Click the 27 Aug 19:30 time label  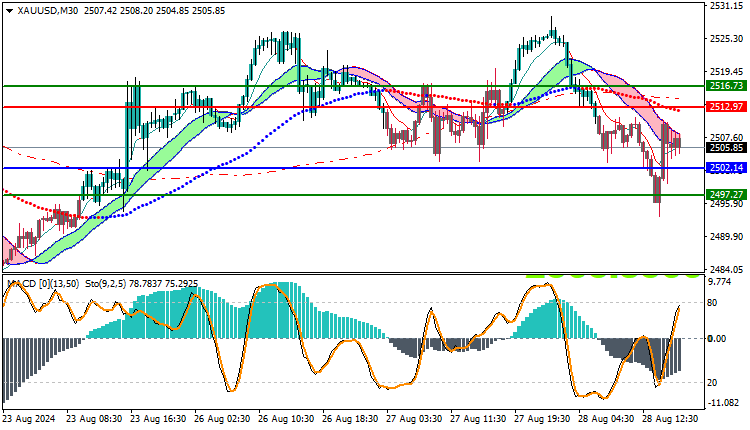(543, 419)
